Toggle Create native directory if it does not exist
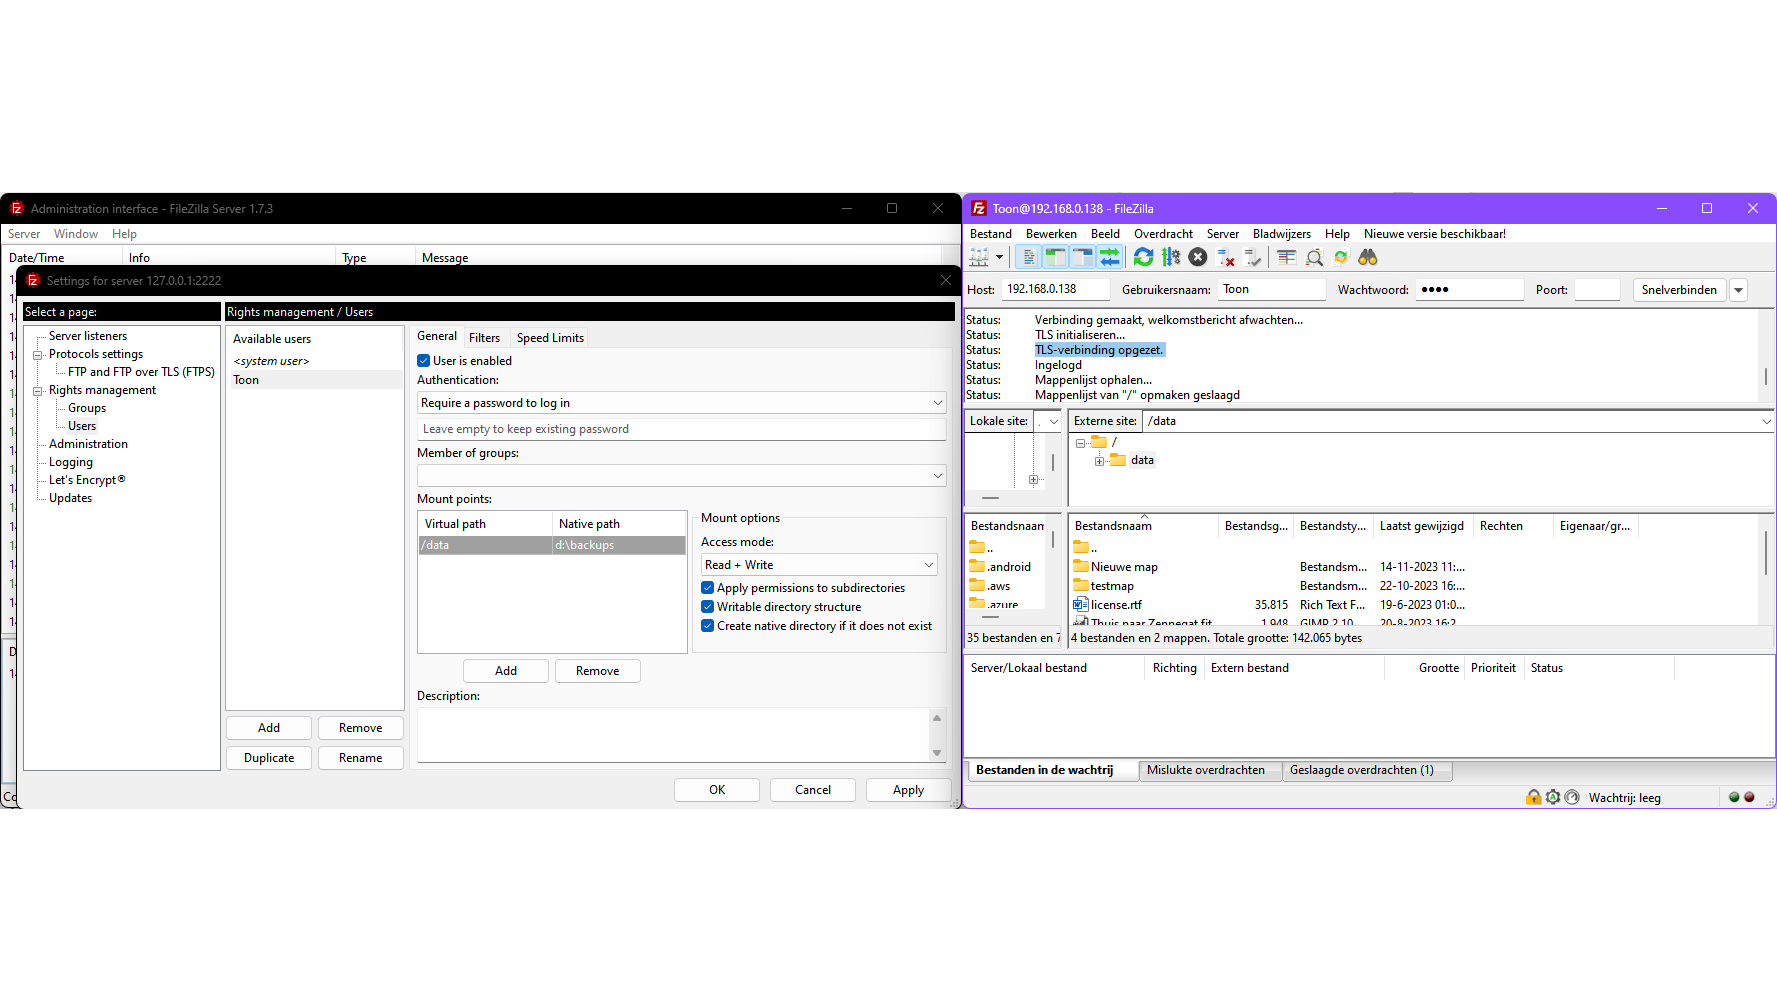The width and height of the screenshot is (1777, 1000). tap(708, 626)
